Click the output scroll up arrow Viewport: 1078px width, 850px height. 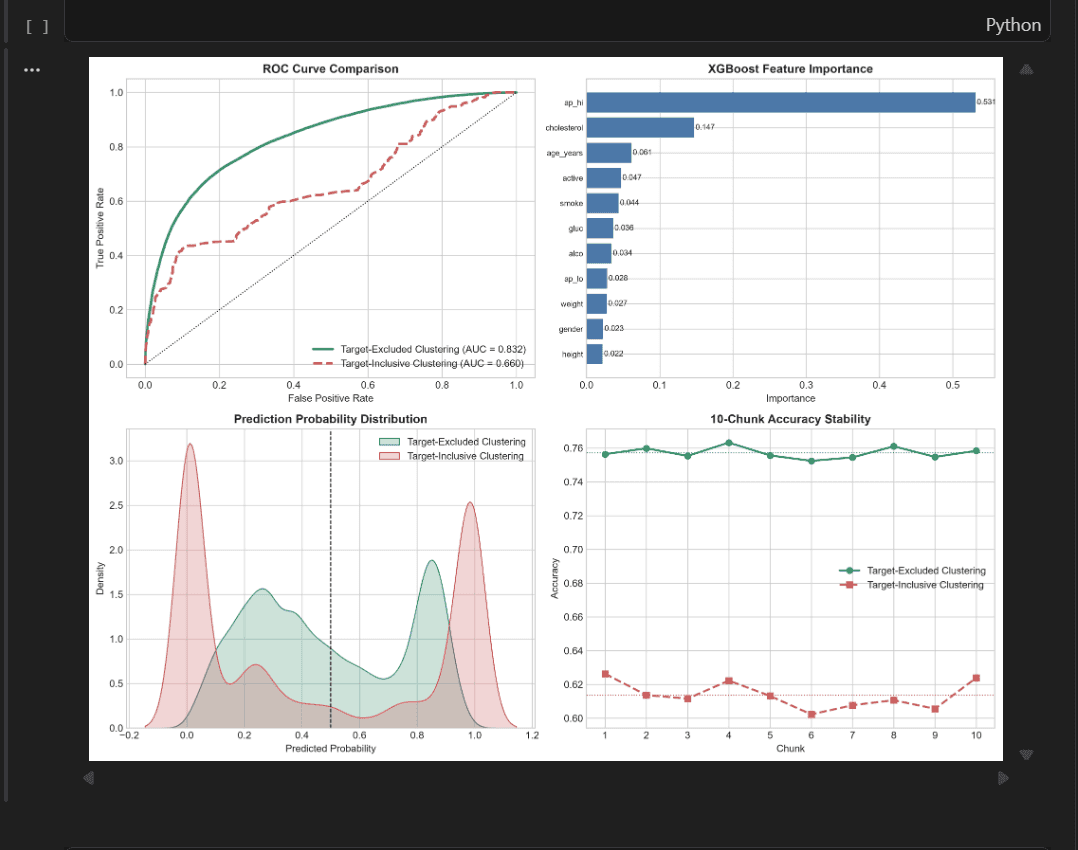point(1026,69)
